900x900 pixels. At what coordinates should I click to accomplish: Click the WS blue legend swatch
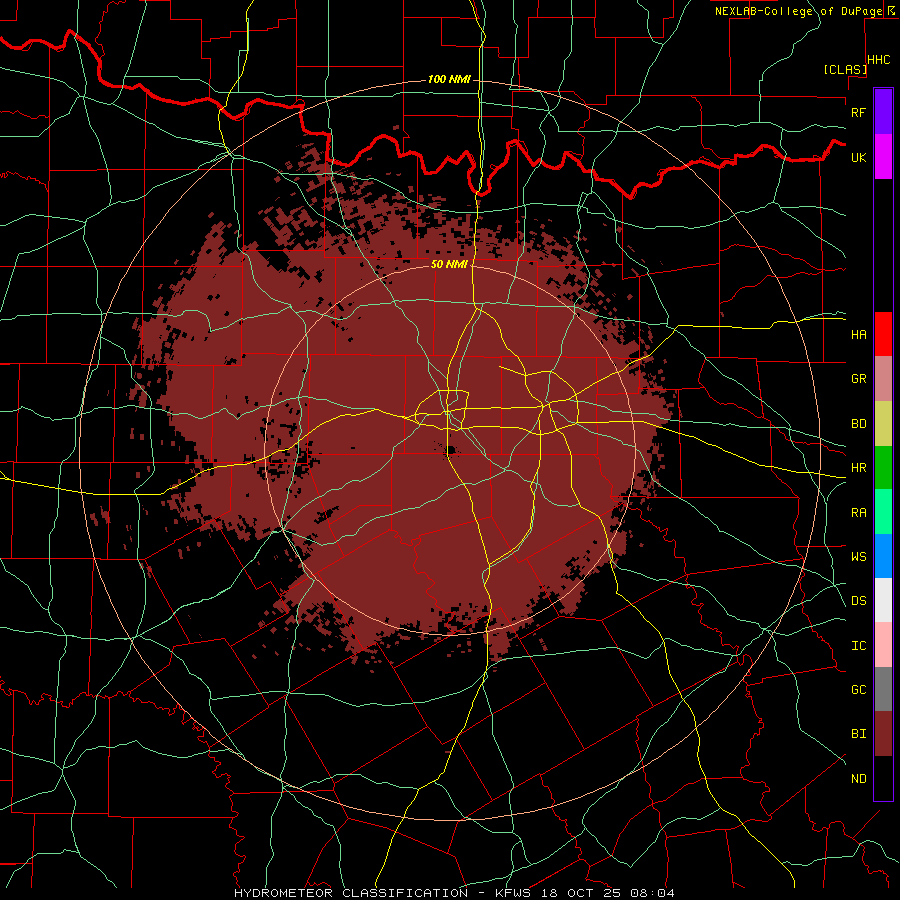pyautogui.click(x=883, y=556)
